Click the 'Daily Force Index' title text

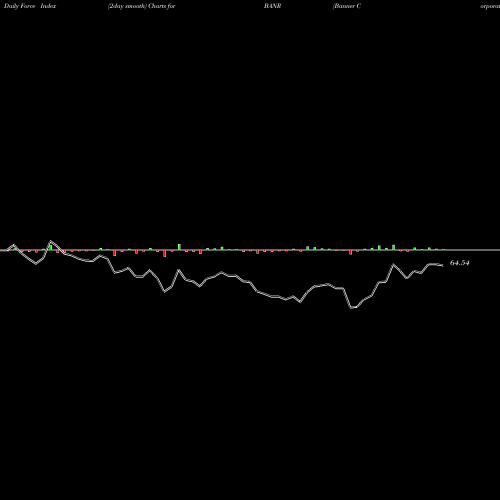(30, 6)
